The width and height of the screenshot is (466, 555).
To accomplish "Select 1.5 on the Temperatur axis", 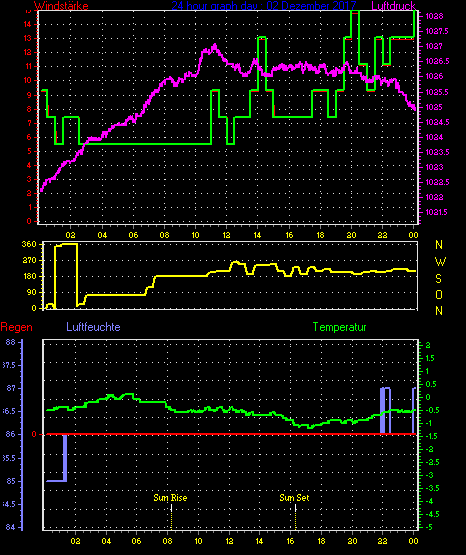I will 430,358.
